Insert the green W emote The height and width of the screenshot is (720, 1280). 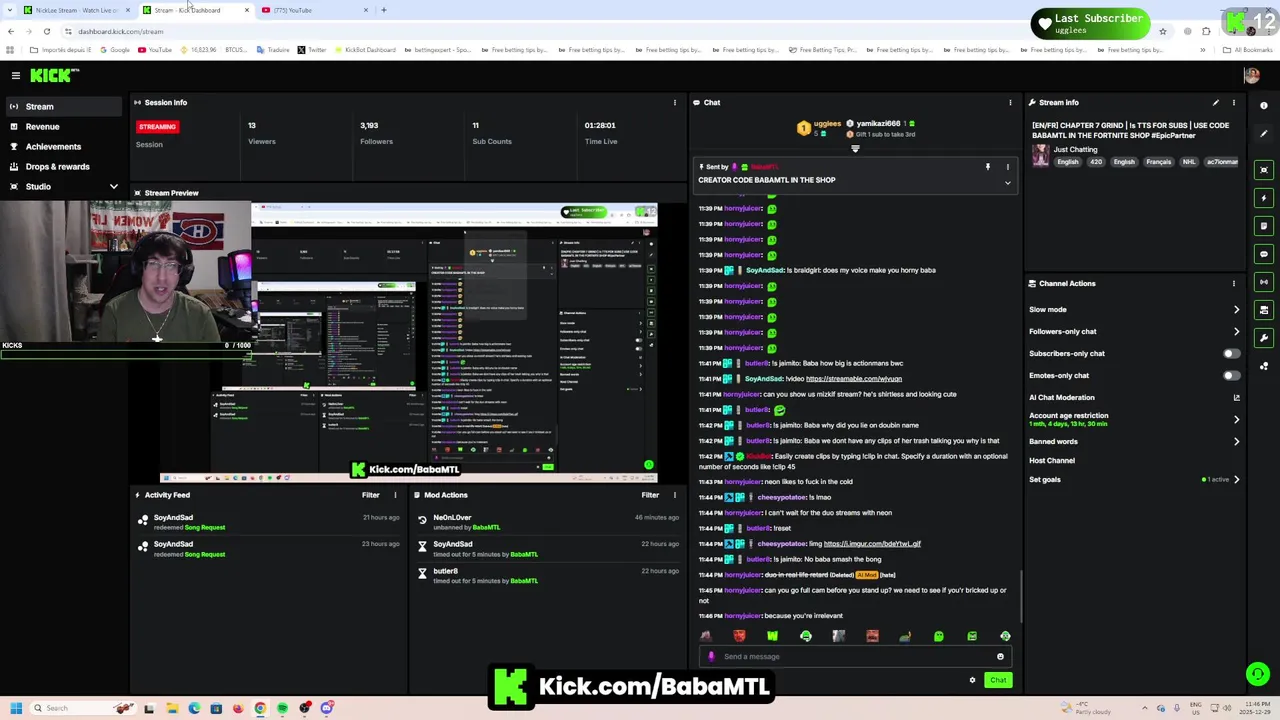click(772, 636)
